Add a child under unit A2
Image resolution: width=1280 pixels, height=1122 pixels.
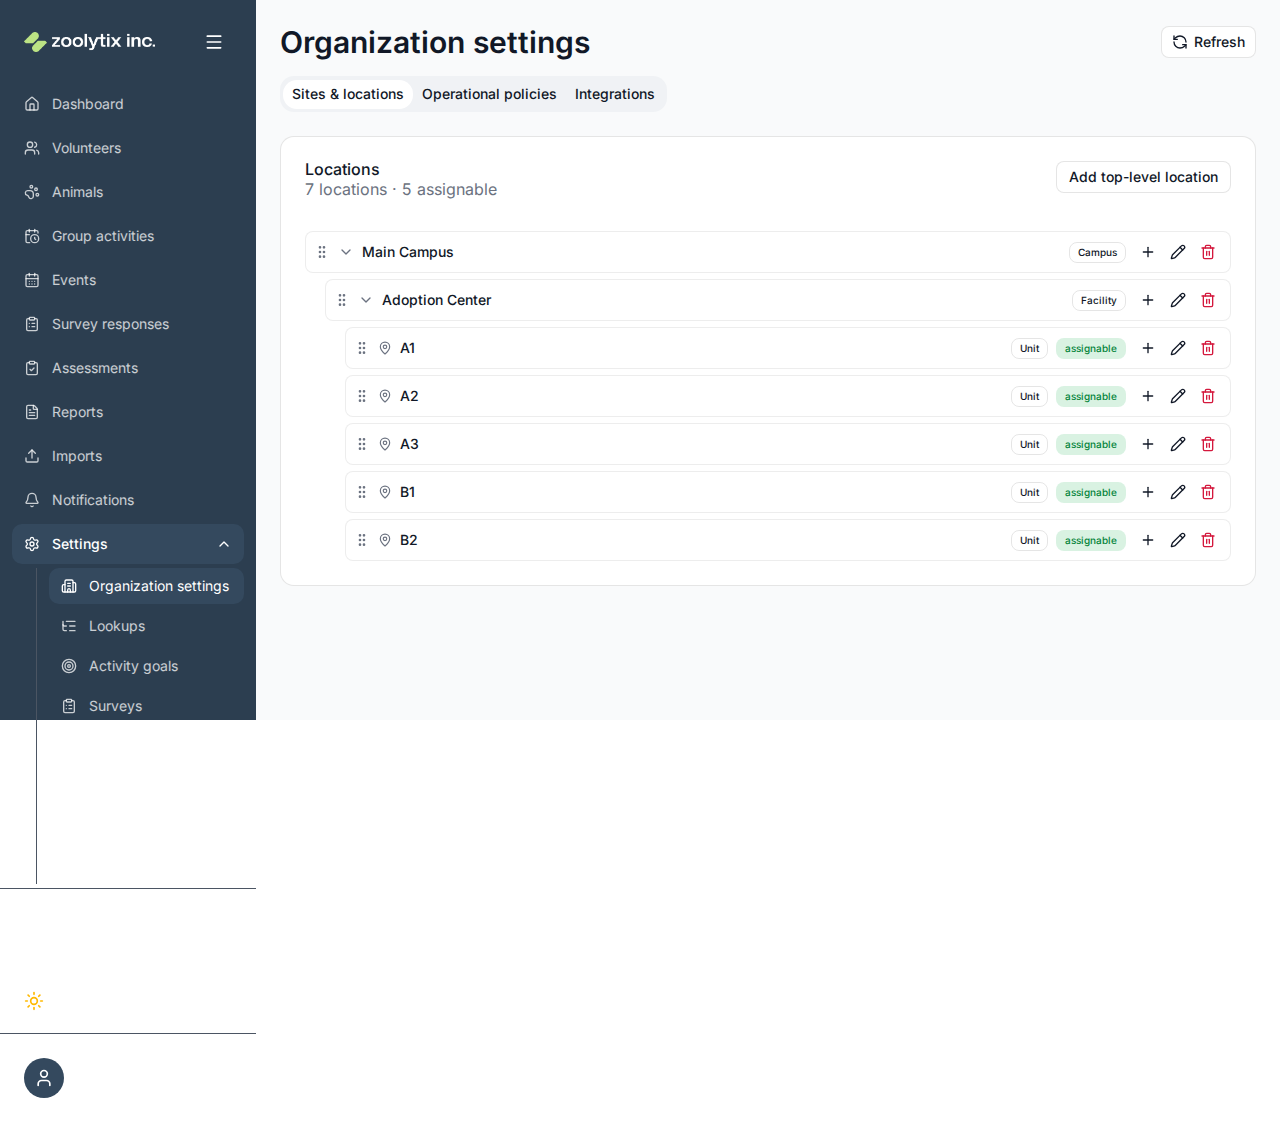tap(1148, 396)
